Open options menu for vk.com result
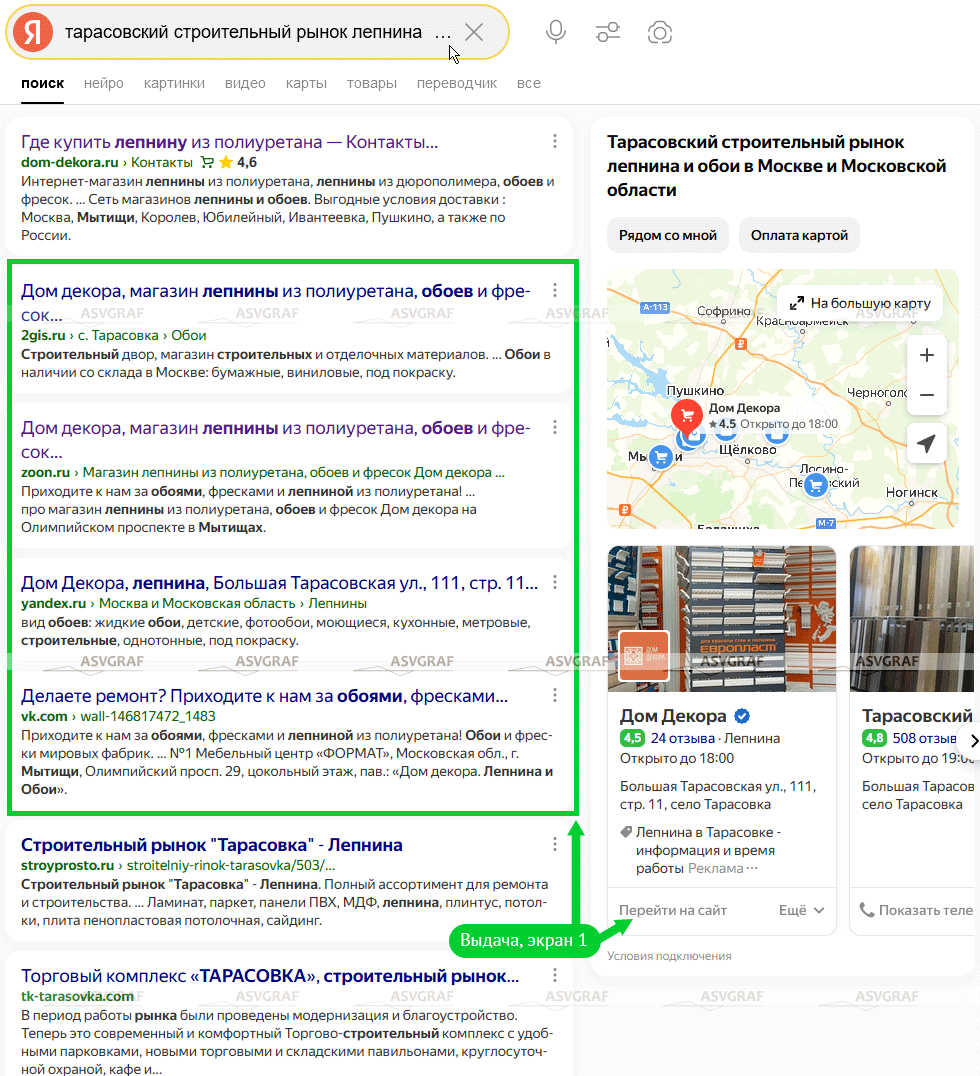This screenshot has width=980, height=1076. click(555, 695)
